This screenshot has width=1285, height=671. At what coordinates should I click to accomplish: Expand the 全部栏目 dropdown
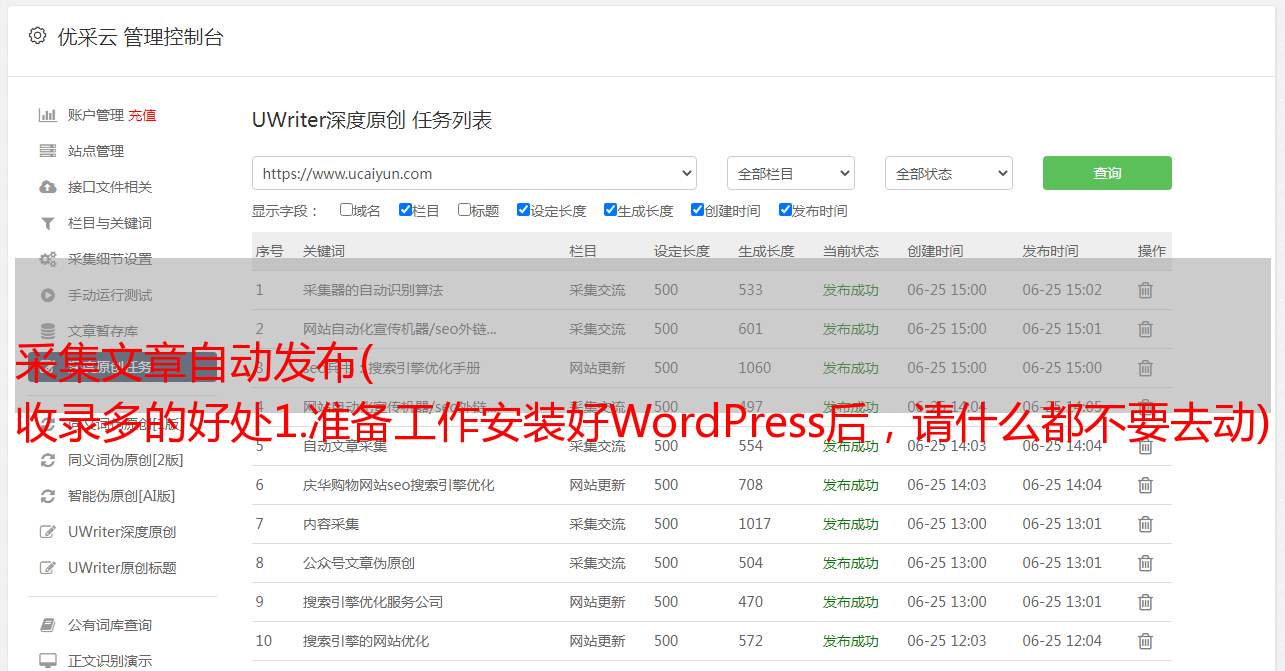coord(790,173)
